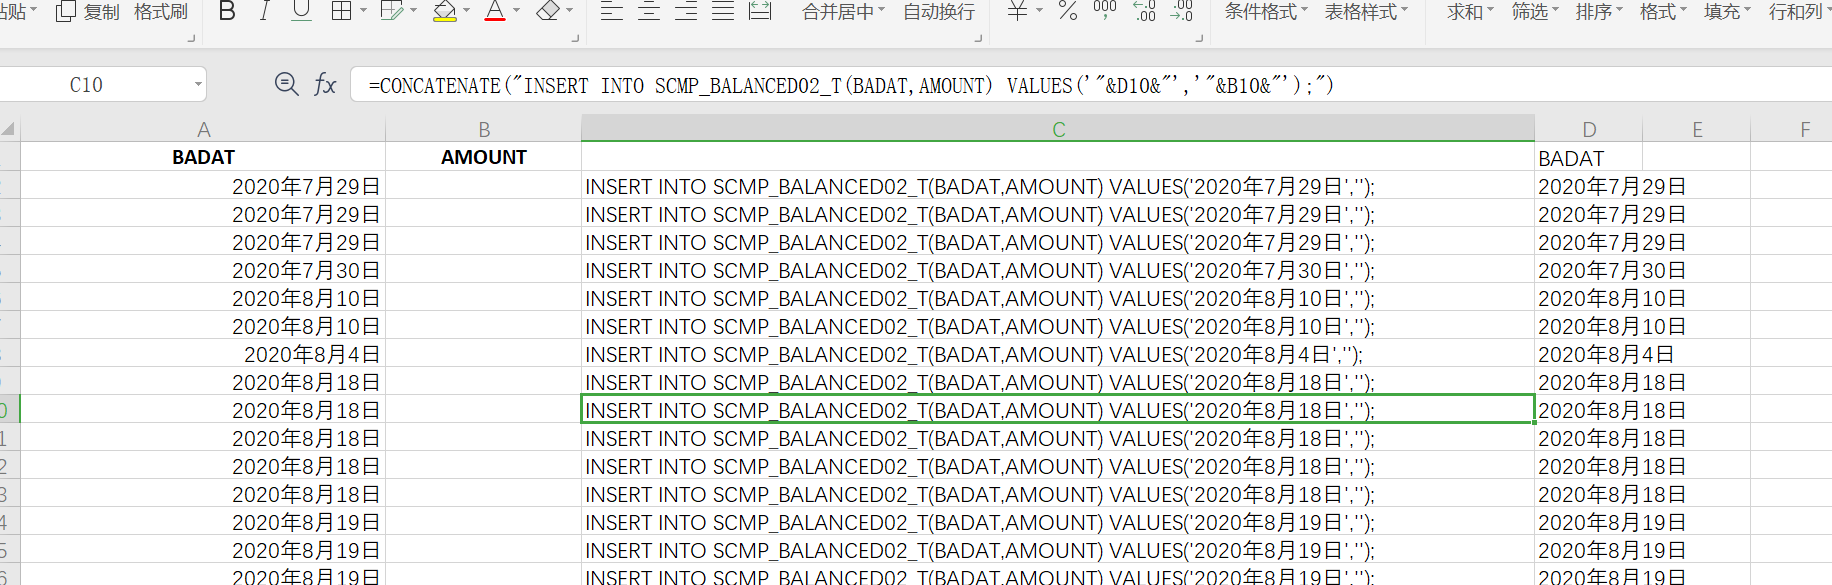Click the percent style icon

click(x=1068, y=11)
